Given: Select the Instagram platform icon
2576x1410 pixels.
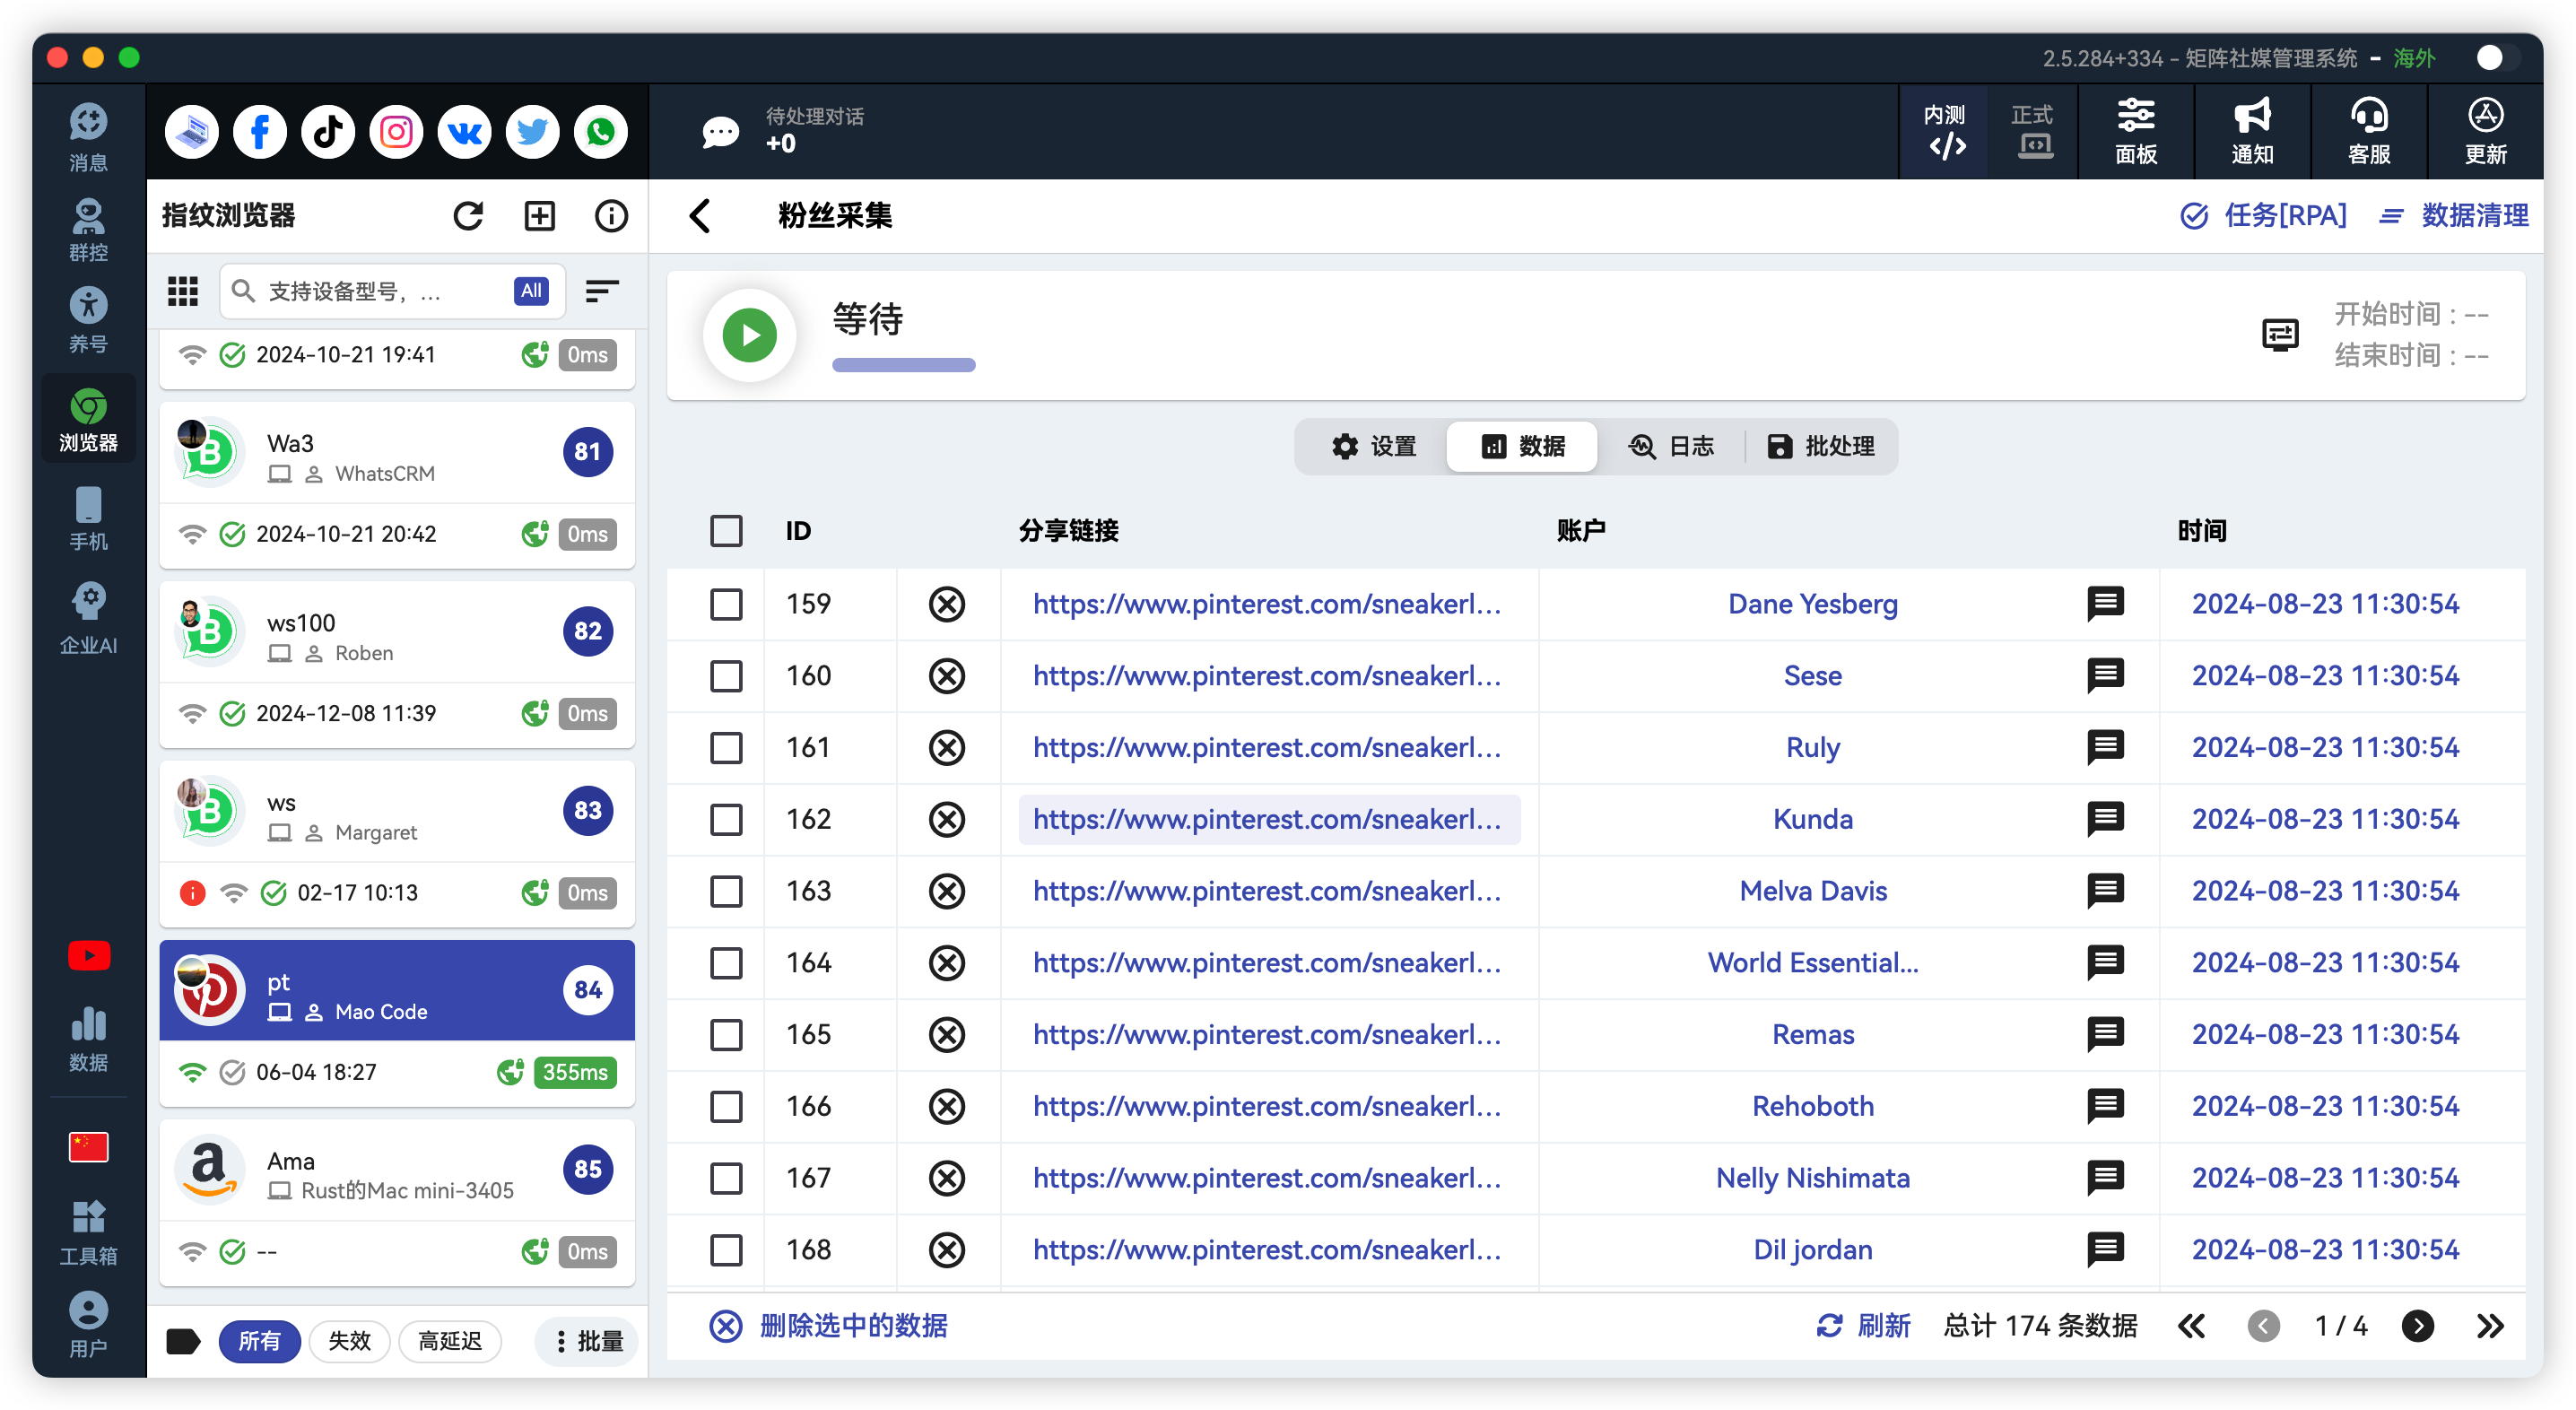Looking at the screenshot, I should coord(396,132).
